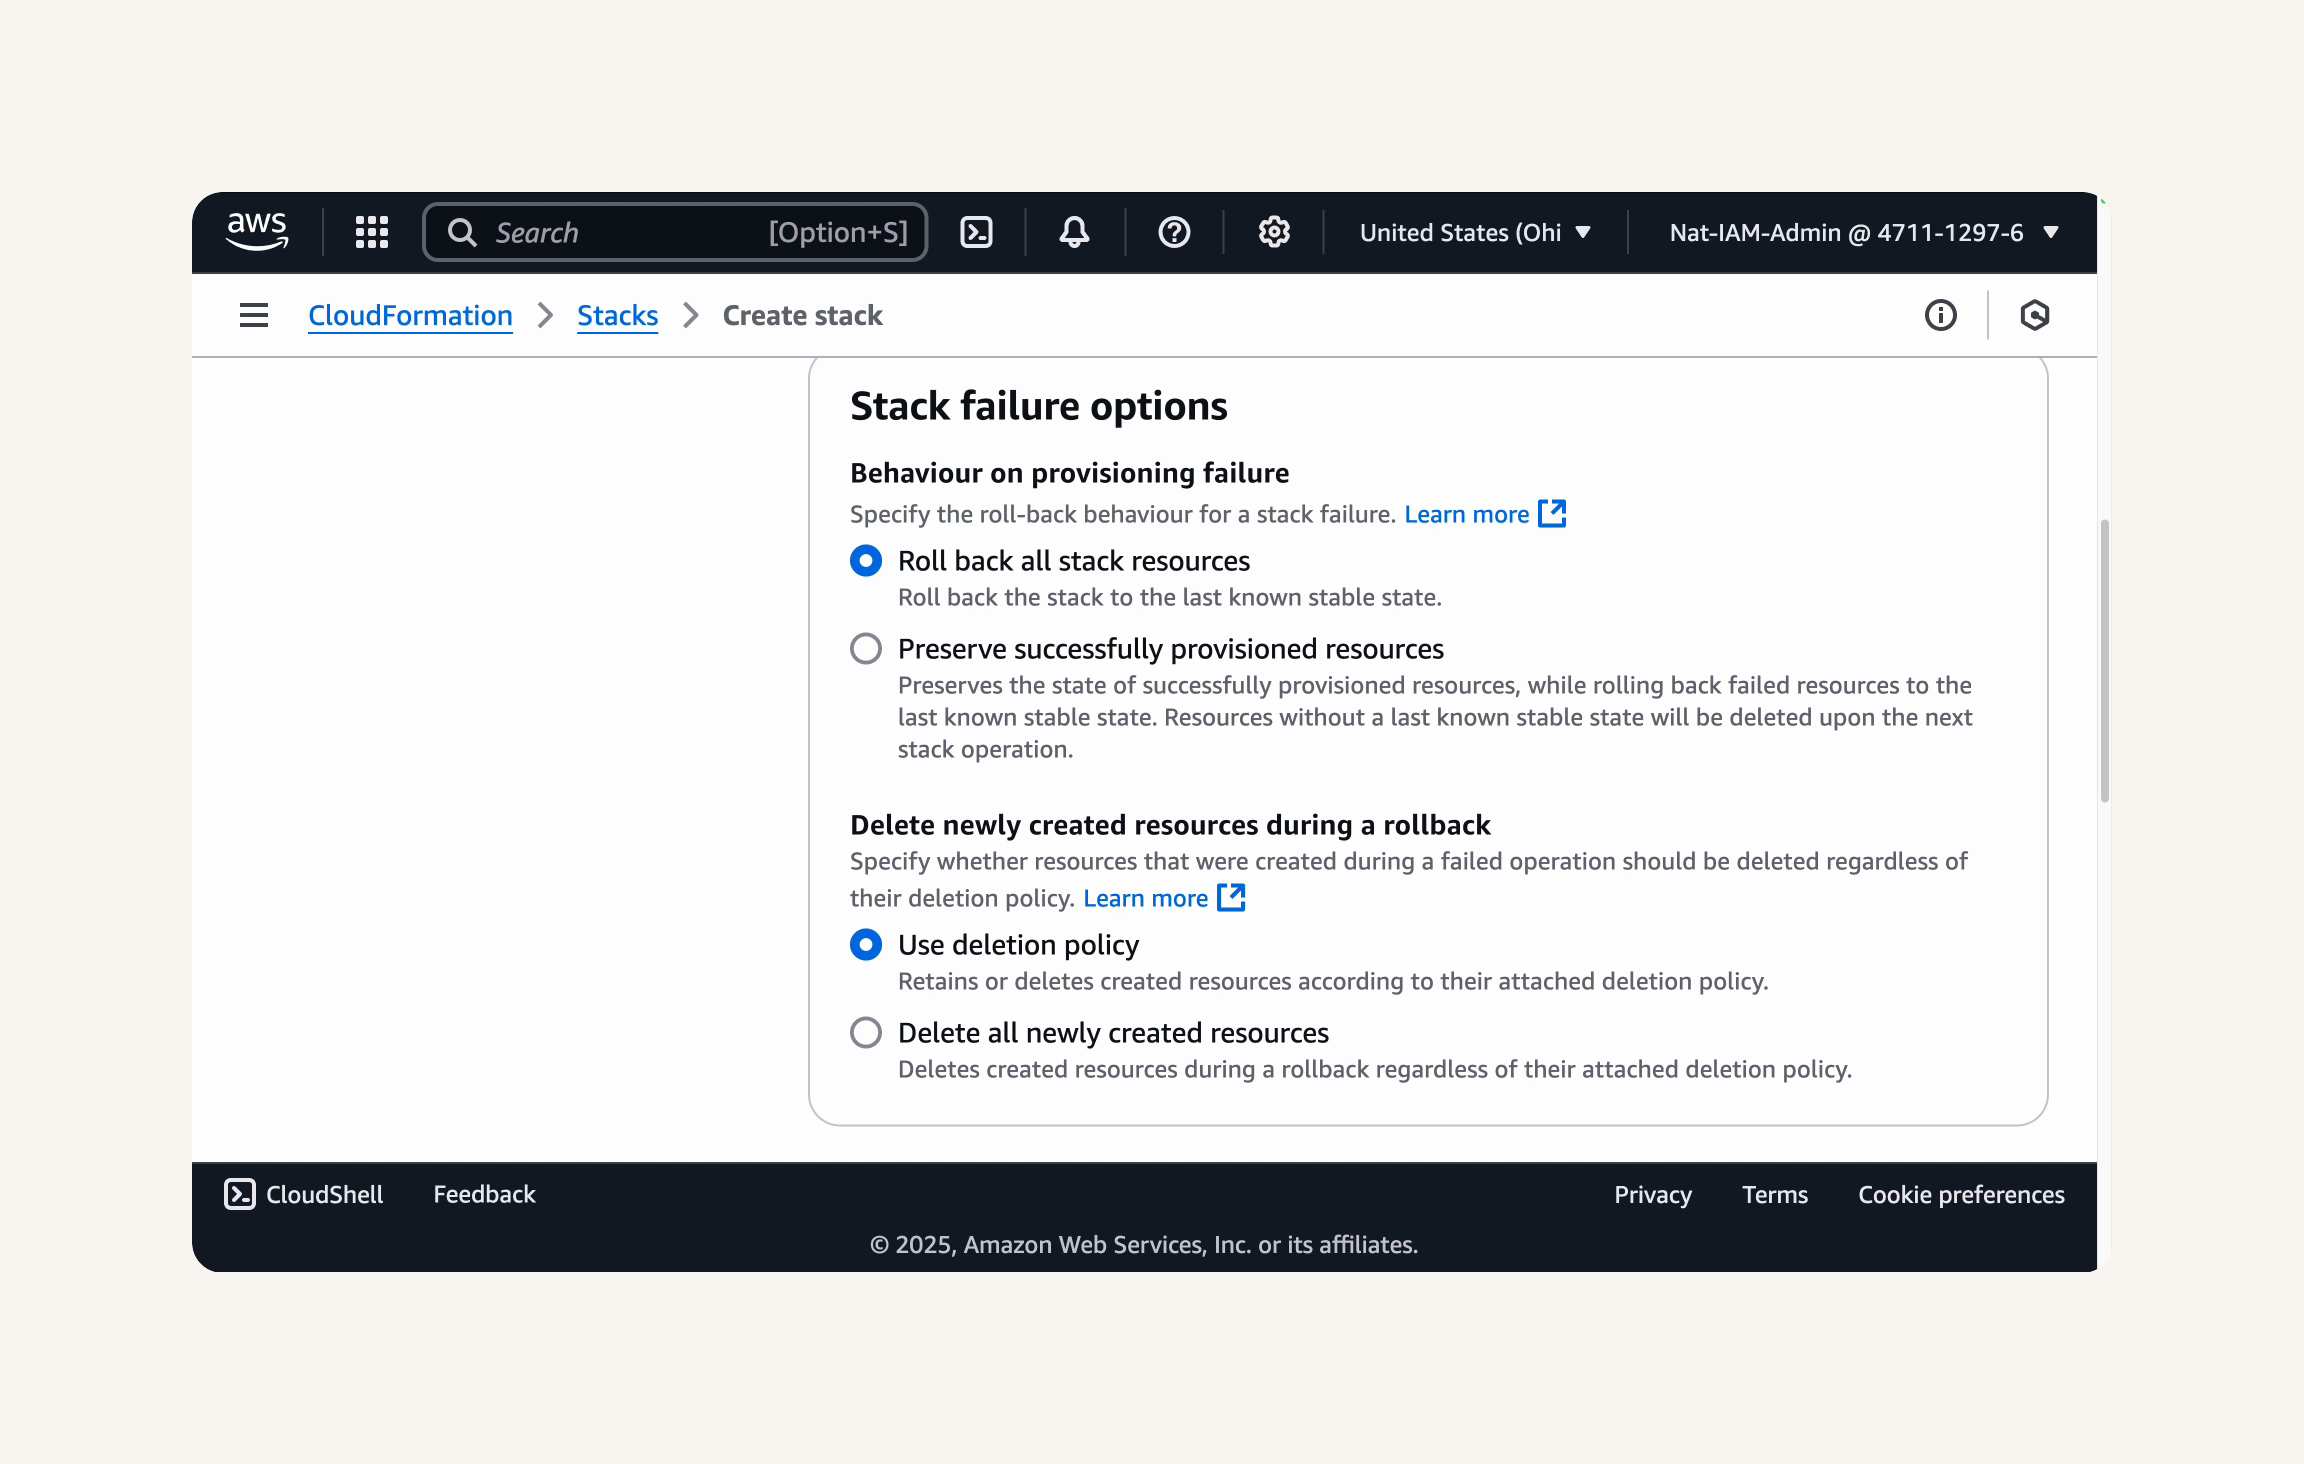Screen dimensions: 2304x1464
Task: Select Roll back all stack resources
Action: 866,560
